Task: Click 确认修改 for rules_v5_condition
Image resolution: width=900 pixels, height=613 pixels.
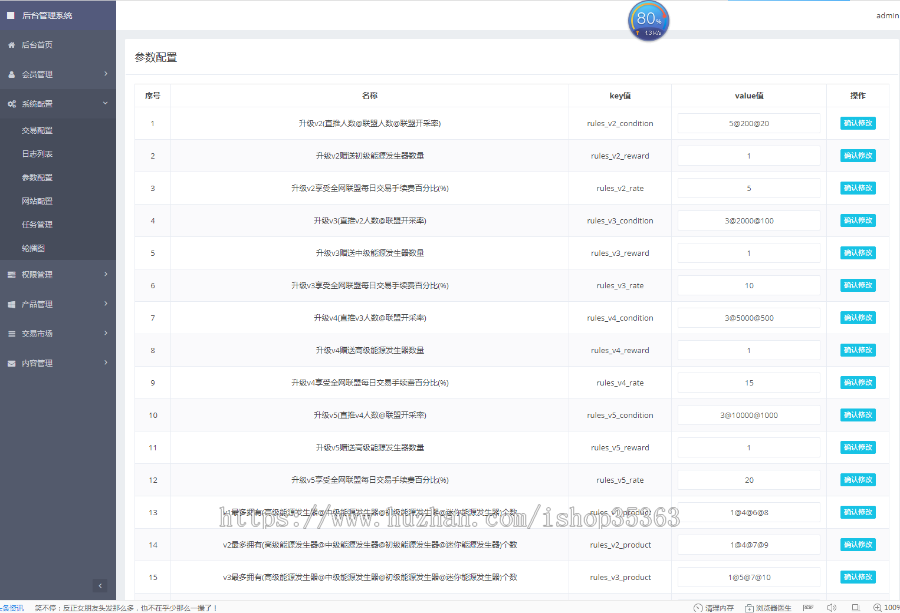Action: (x=858, y=415)
